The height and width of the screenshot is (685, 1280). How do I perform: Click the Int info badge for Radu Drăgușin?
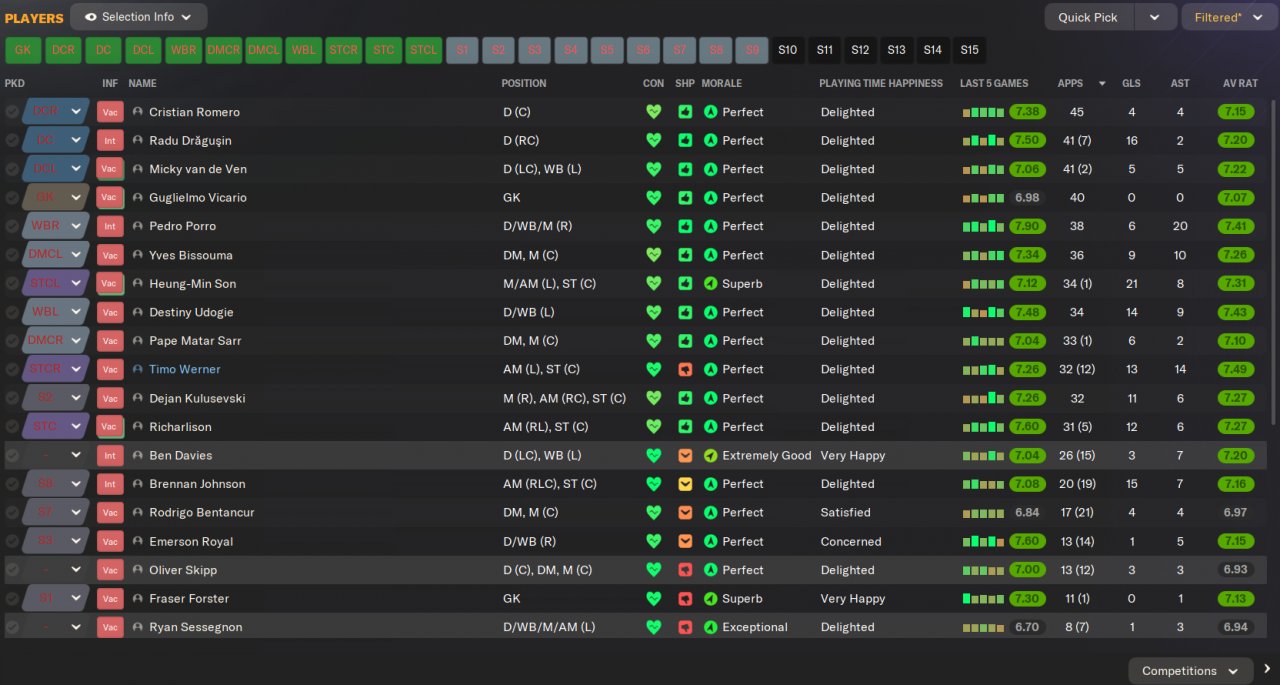pos(110,141)
